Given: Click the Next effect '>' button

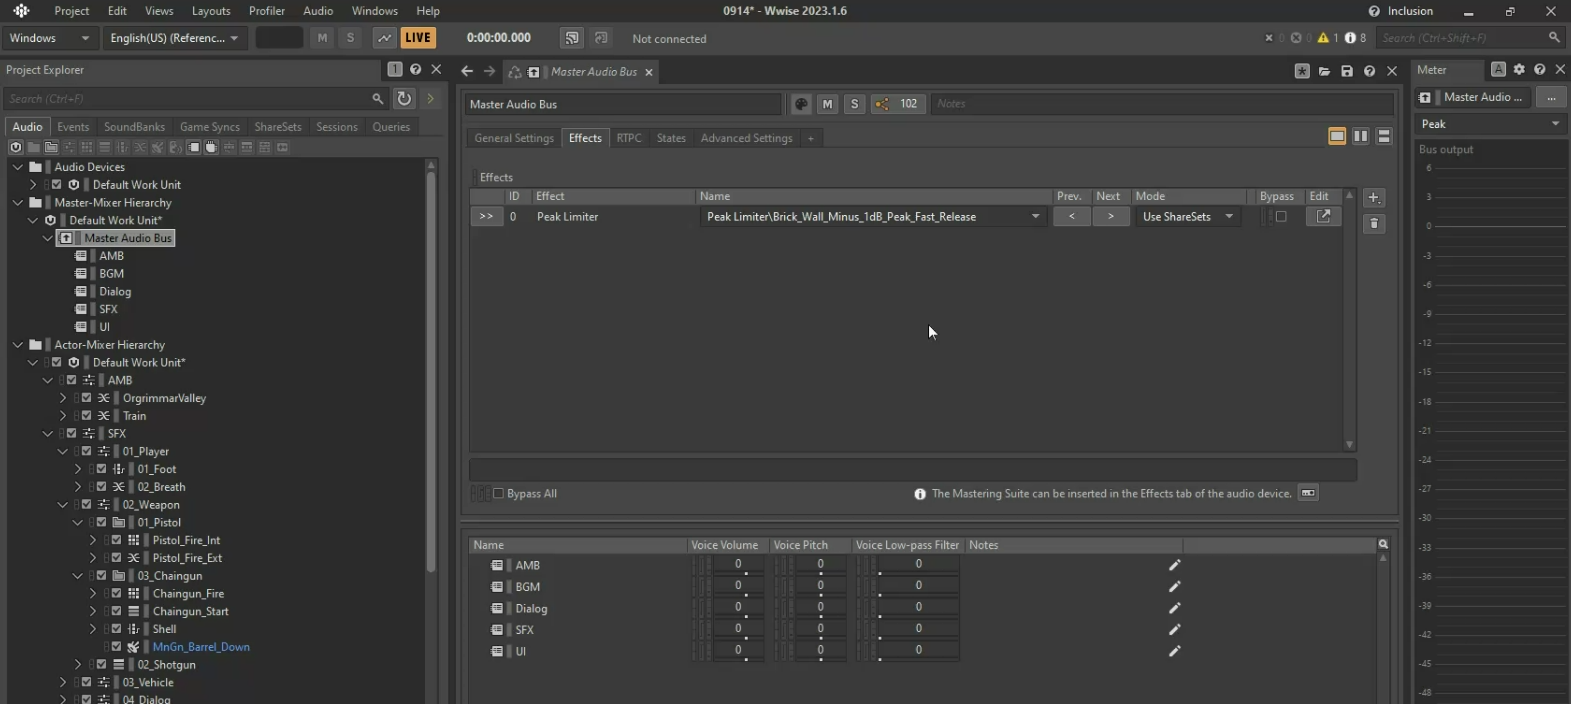Looking at the screenshot, I should coord(1110,216).
